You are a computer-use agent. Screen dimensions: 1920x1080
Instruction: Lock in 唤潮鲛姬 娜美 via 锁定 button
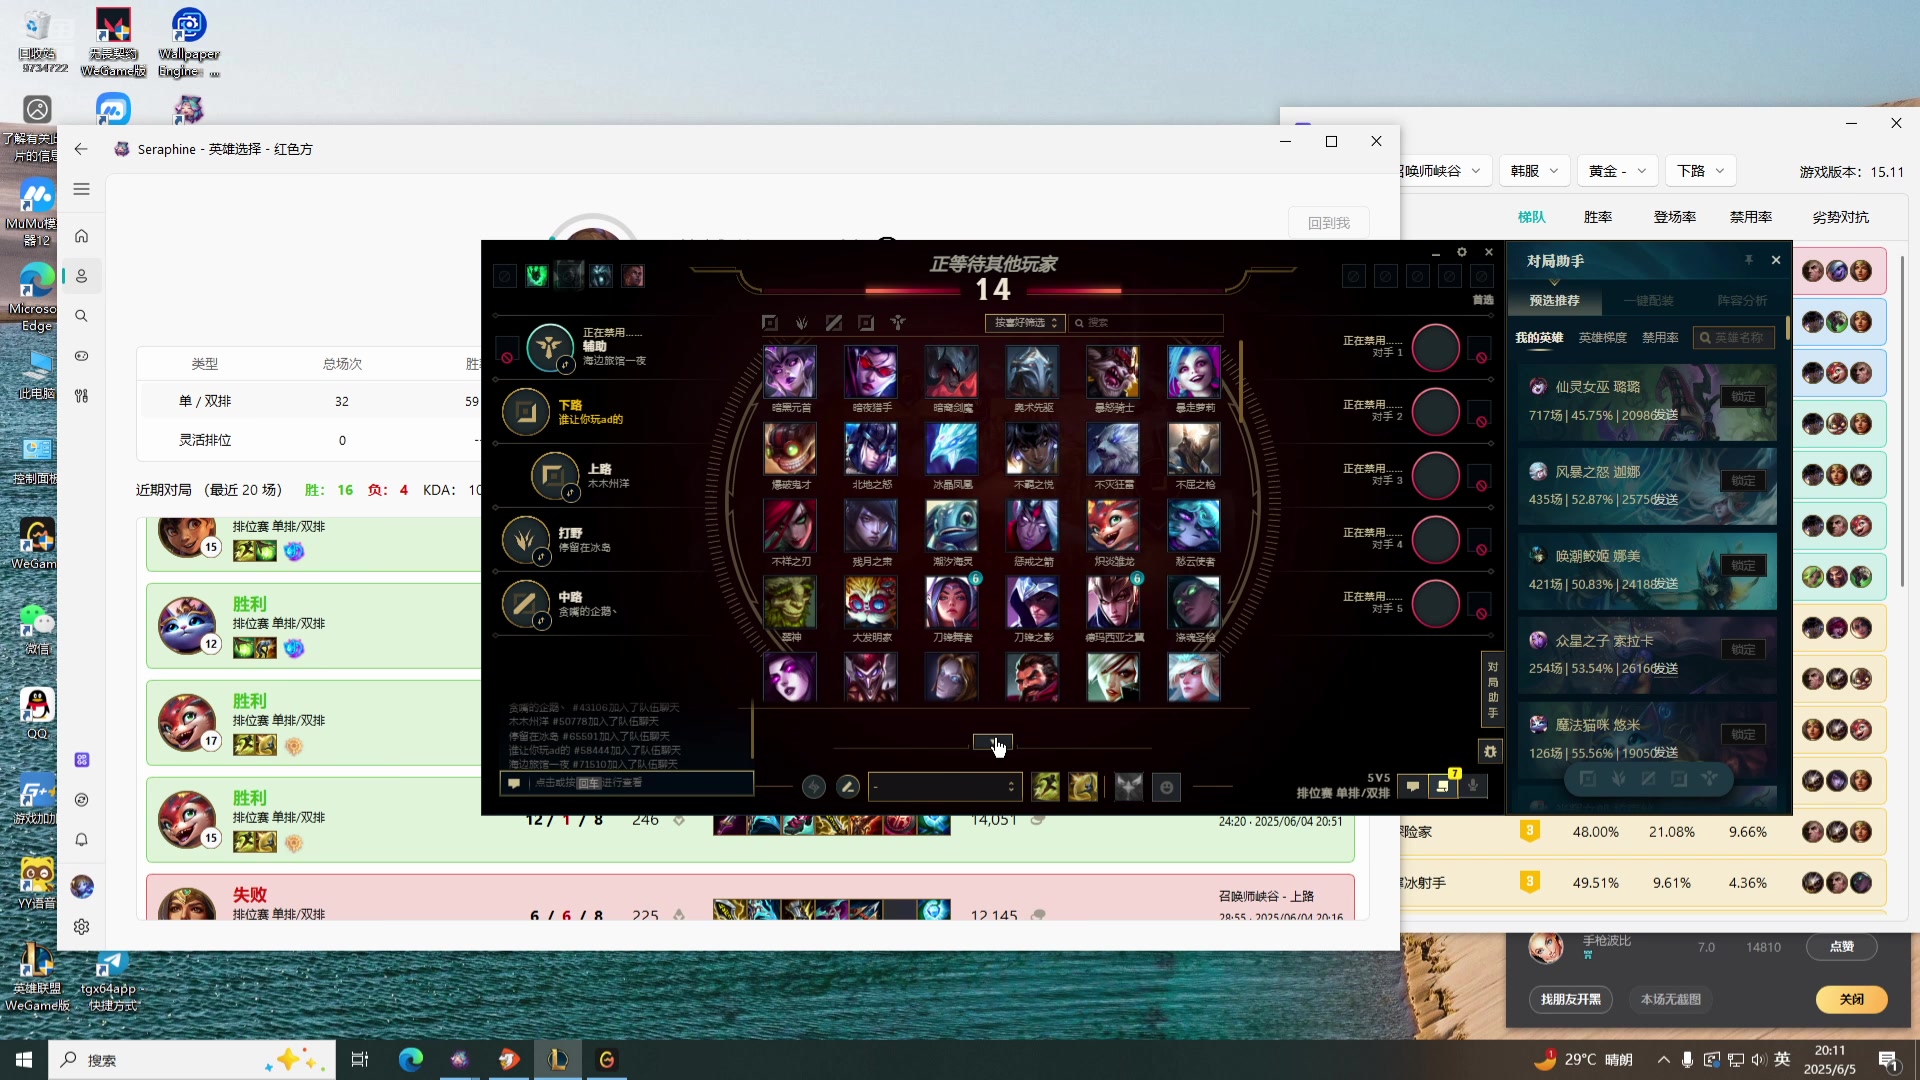click(x=1743, y=566)
